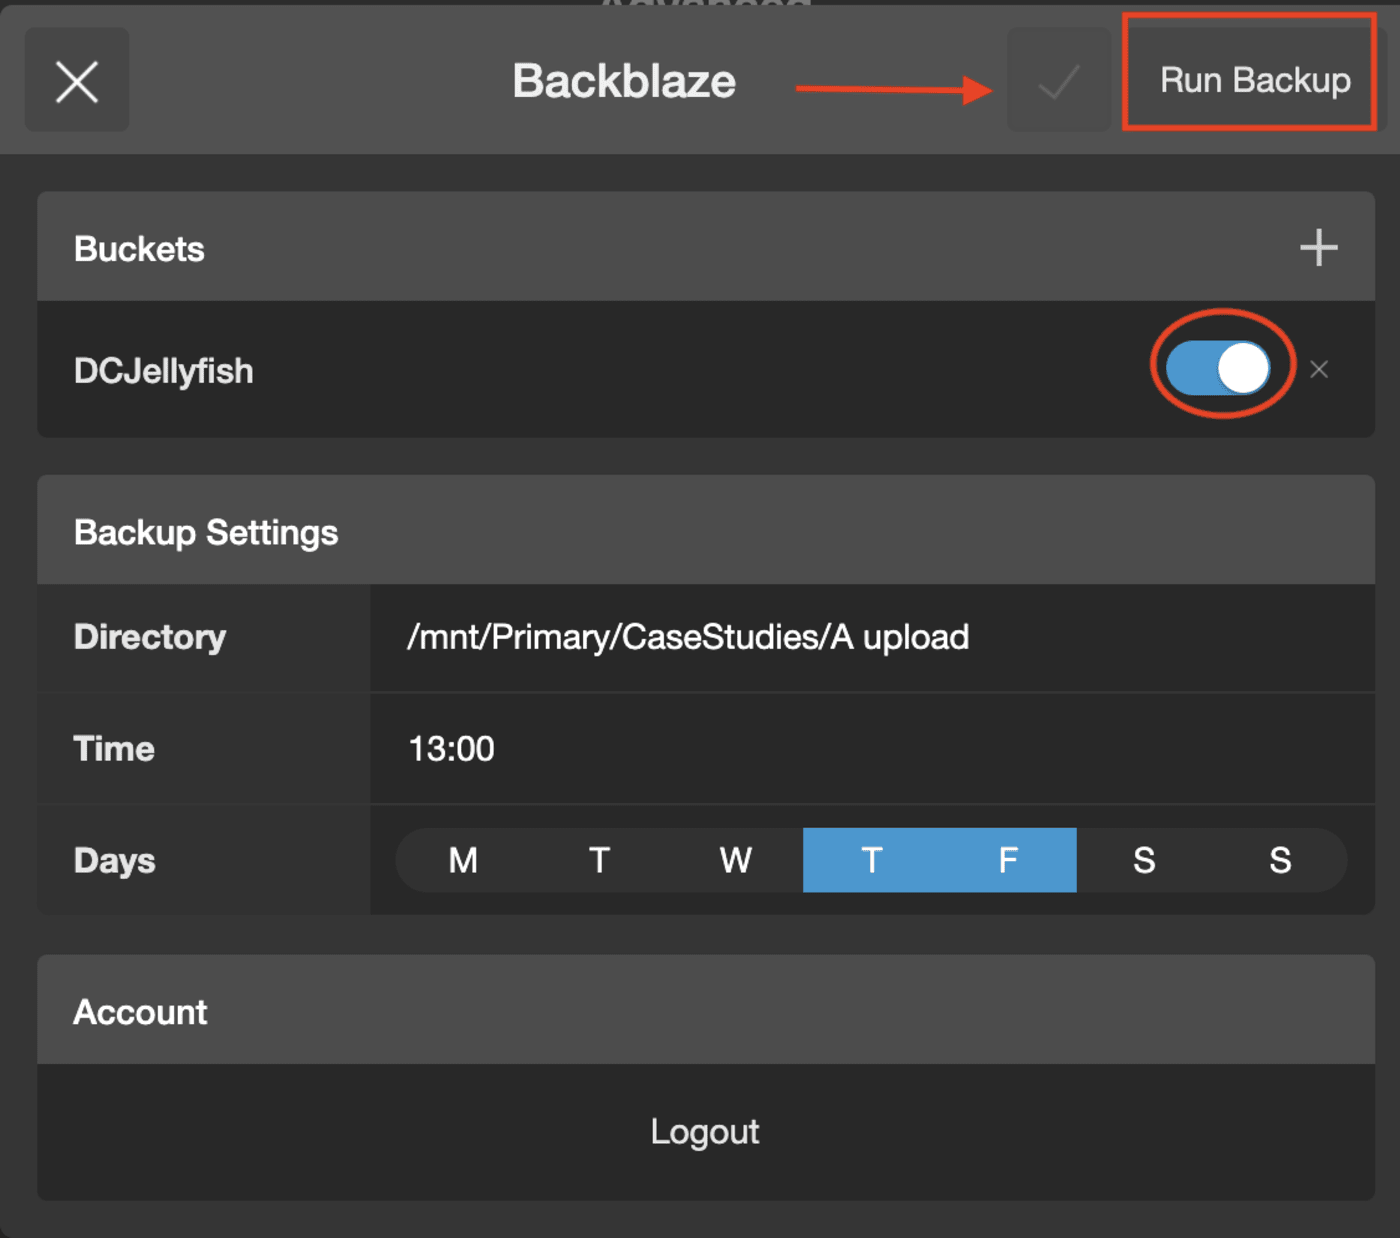Click the Backup Settings header
Viewport: 1400px width, 1238px height.
tap(205, 531)
